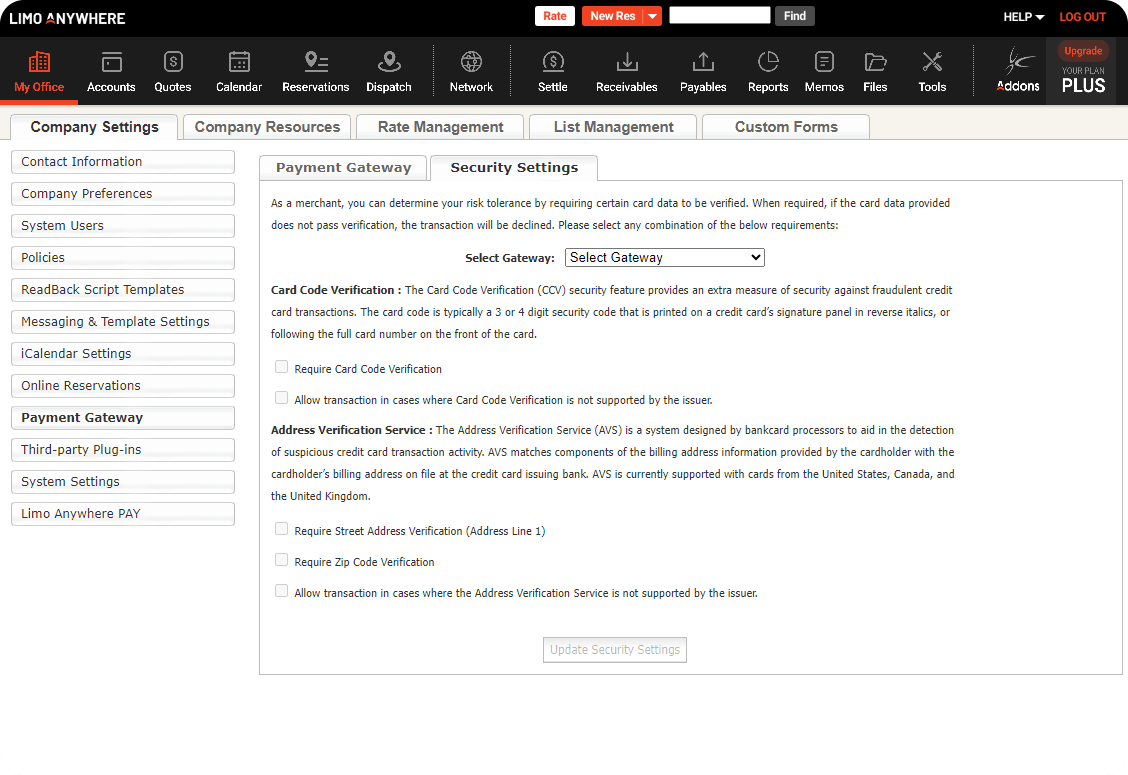Switch to Company Resources tab
This screenshot has height=775, width=1128.
coord(267,127)
